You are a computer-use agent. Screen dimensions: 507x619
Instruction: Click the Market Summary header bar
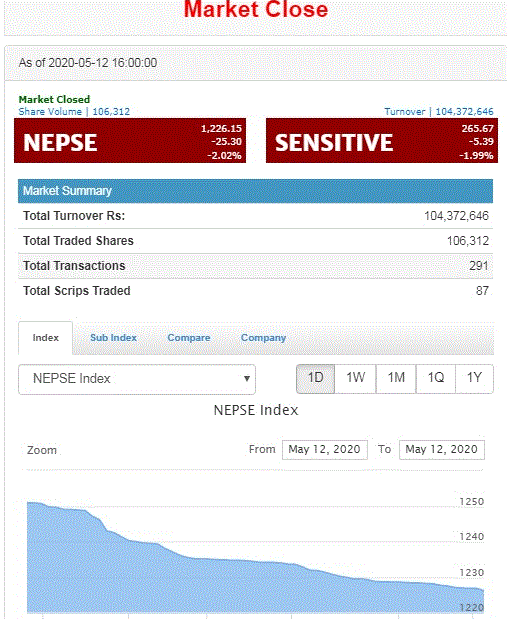click(x=255, y=191)
